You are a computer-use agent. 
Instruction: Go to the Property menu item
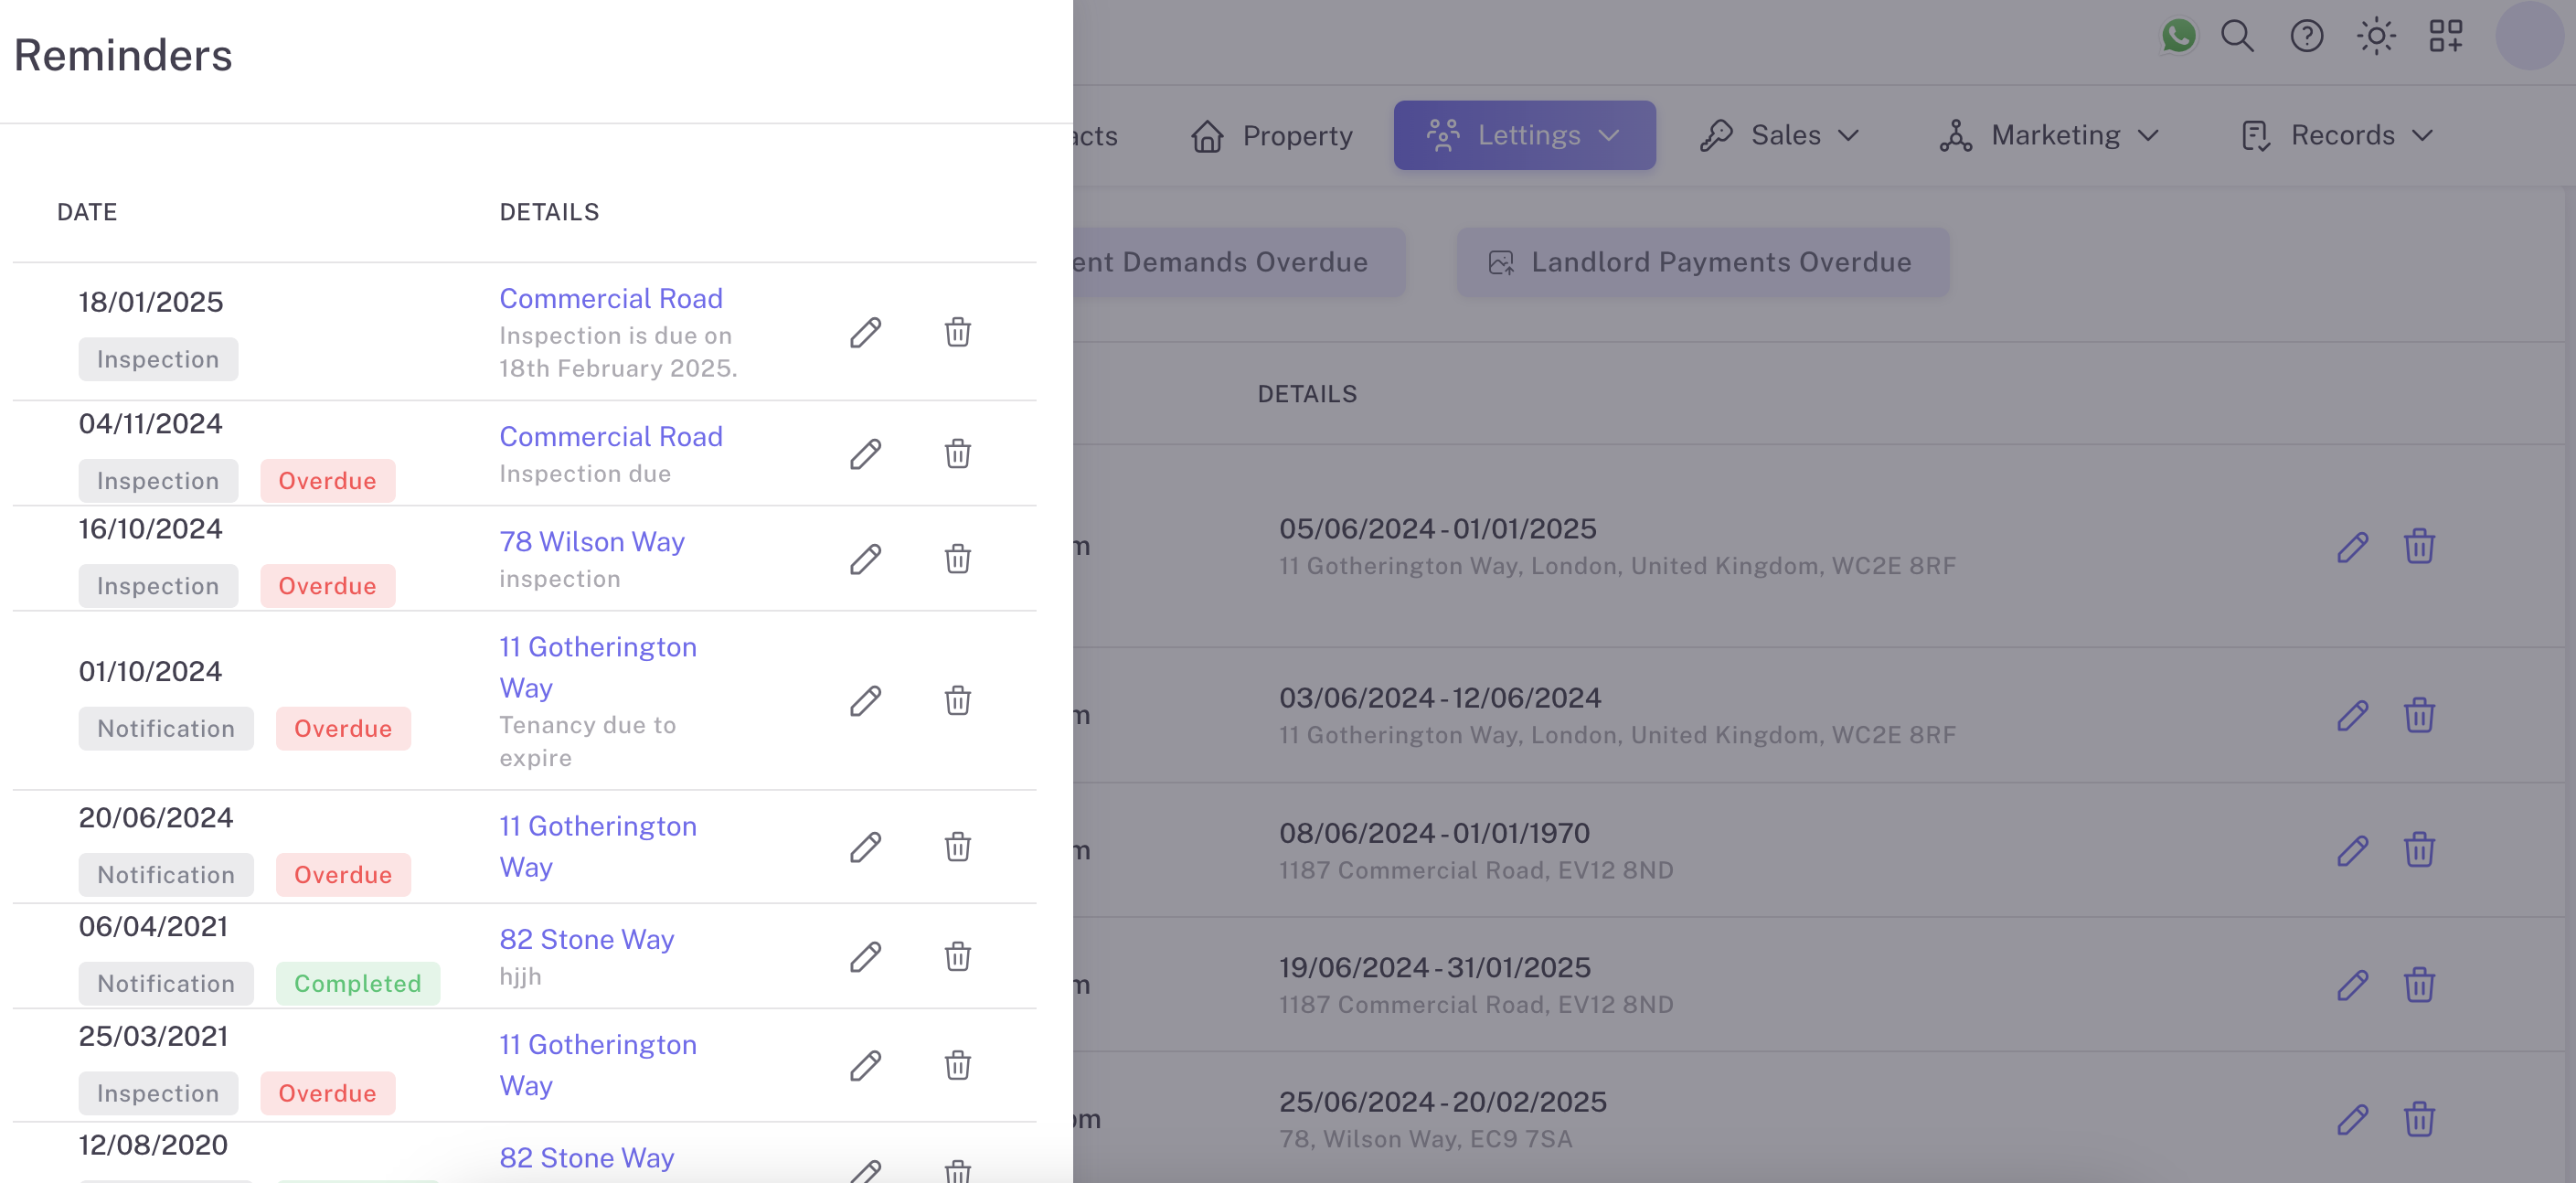(1272, 135)
